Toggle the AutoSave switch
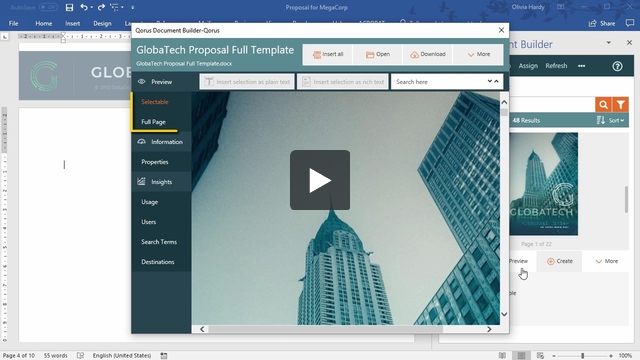 (x=48, y=7)
